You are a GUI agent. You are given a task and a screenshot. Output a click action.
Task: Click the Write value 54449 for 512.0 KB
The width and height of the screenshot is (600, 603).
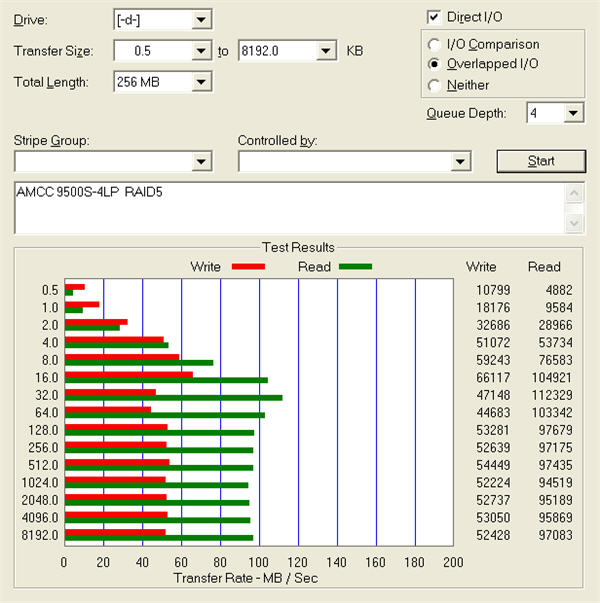493,465
